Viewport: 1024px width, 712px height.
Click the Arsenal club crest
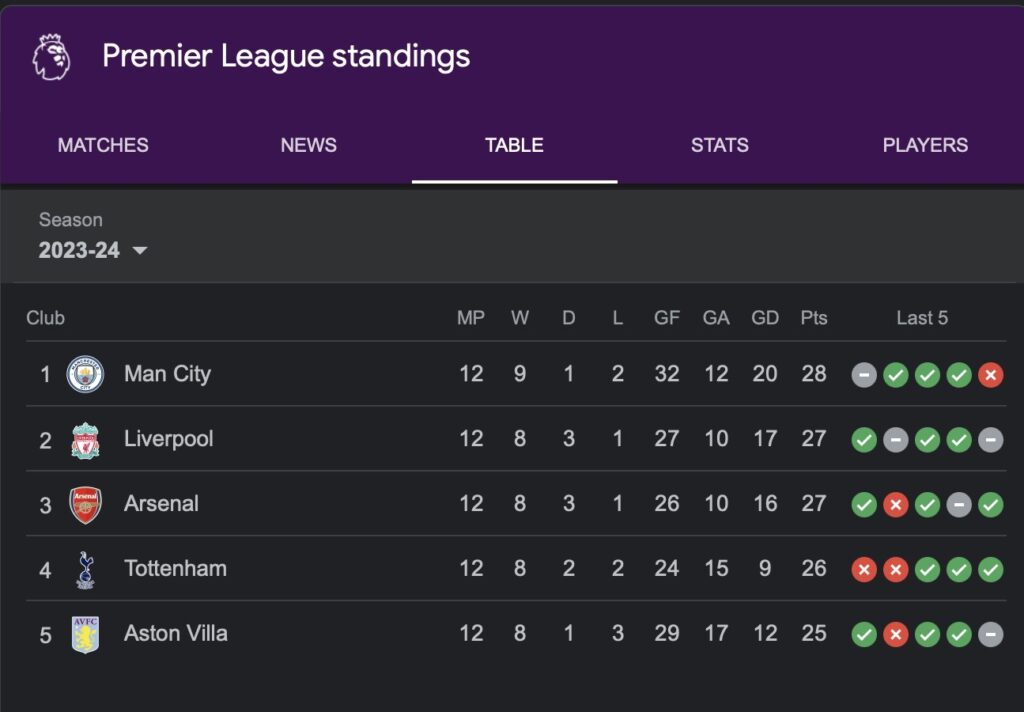86,505
